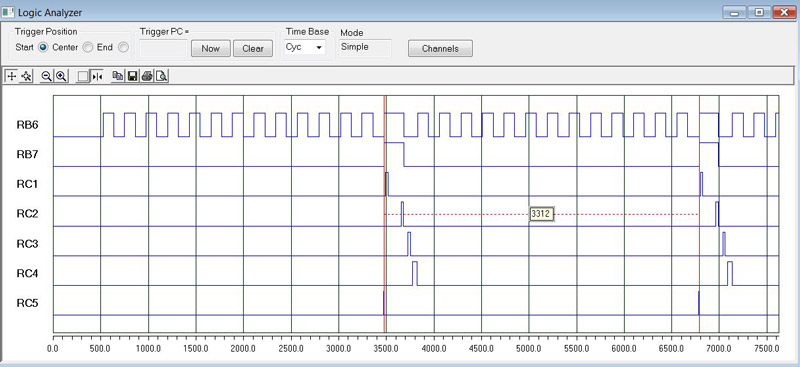Toggle the measurement cursors icon
The image size is (800, 367).
pos(97,76)
